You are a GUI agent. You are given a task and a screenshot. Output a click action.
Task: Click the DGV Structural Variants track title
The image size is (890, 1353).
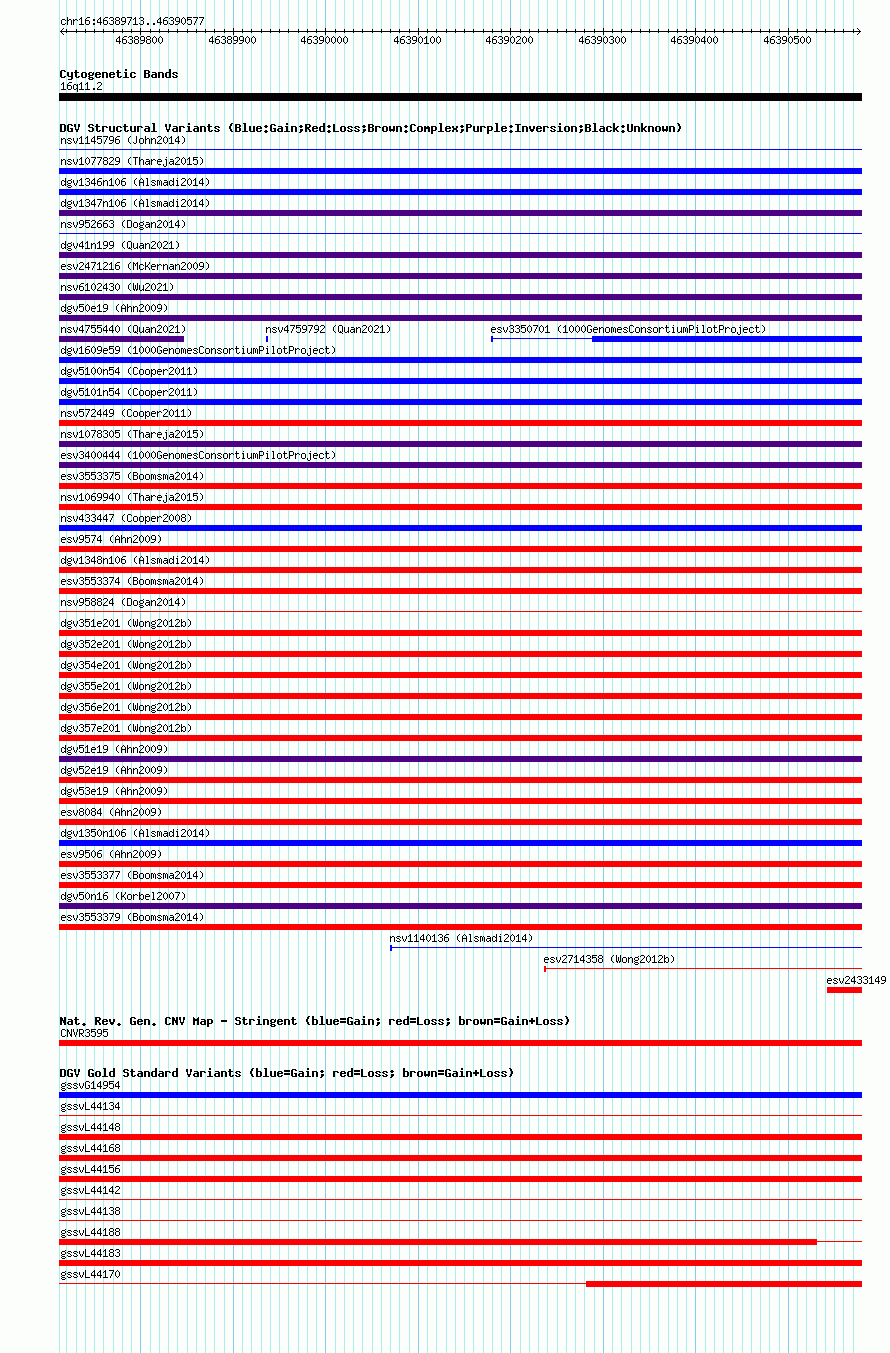371,128
